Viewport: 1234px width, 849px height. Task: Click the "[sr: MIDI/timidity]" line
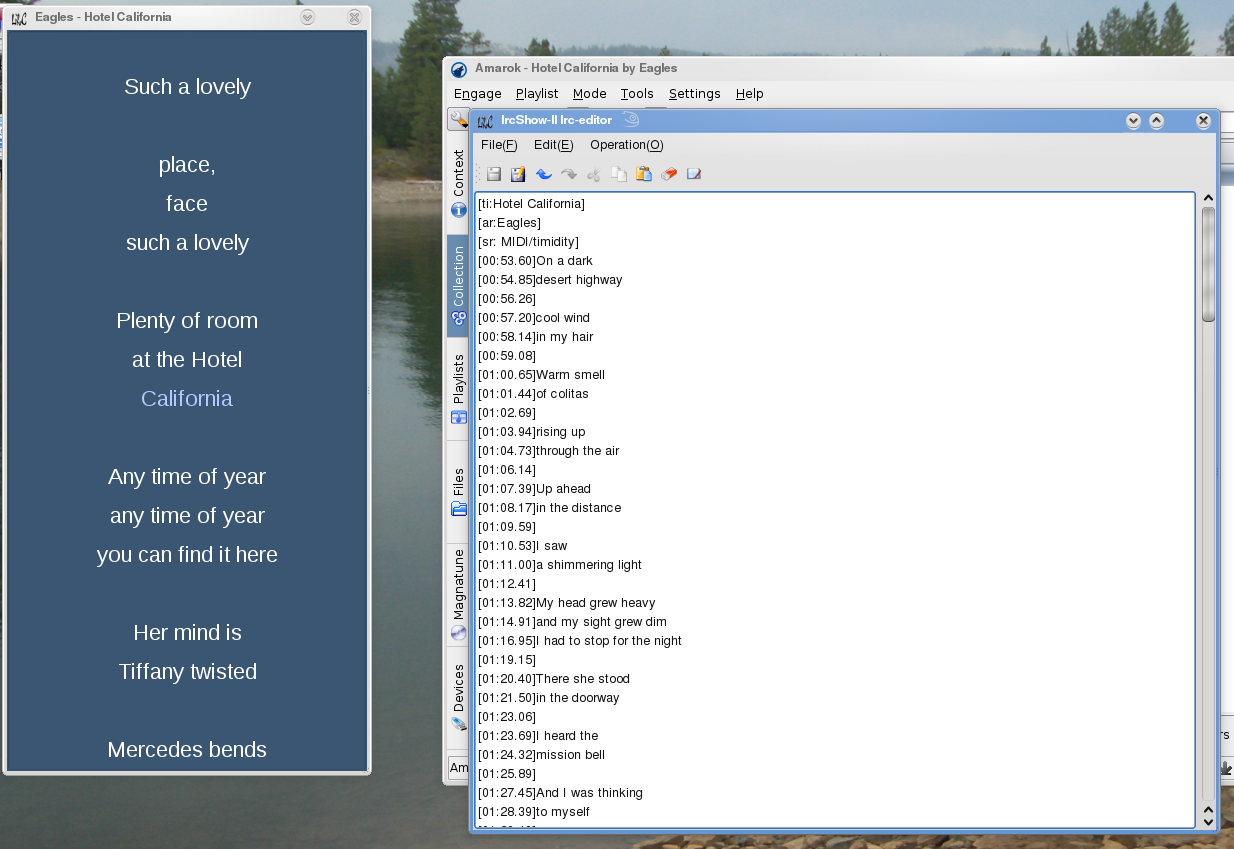[x=528, y=242]
